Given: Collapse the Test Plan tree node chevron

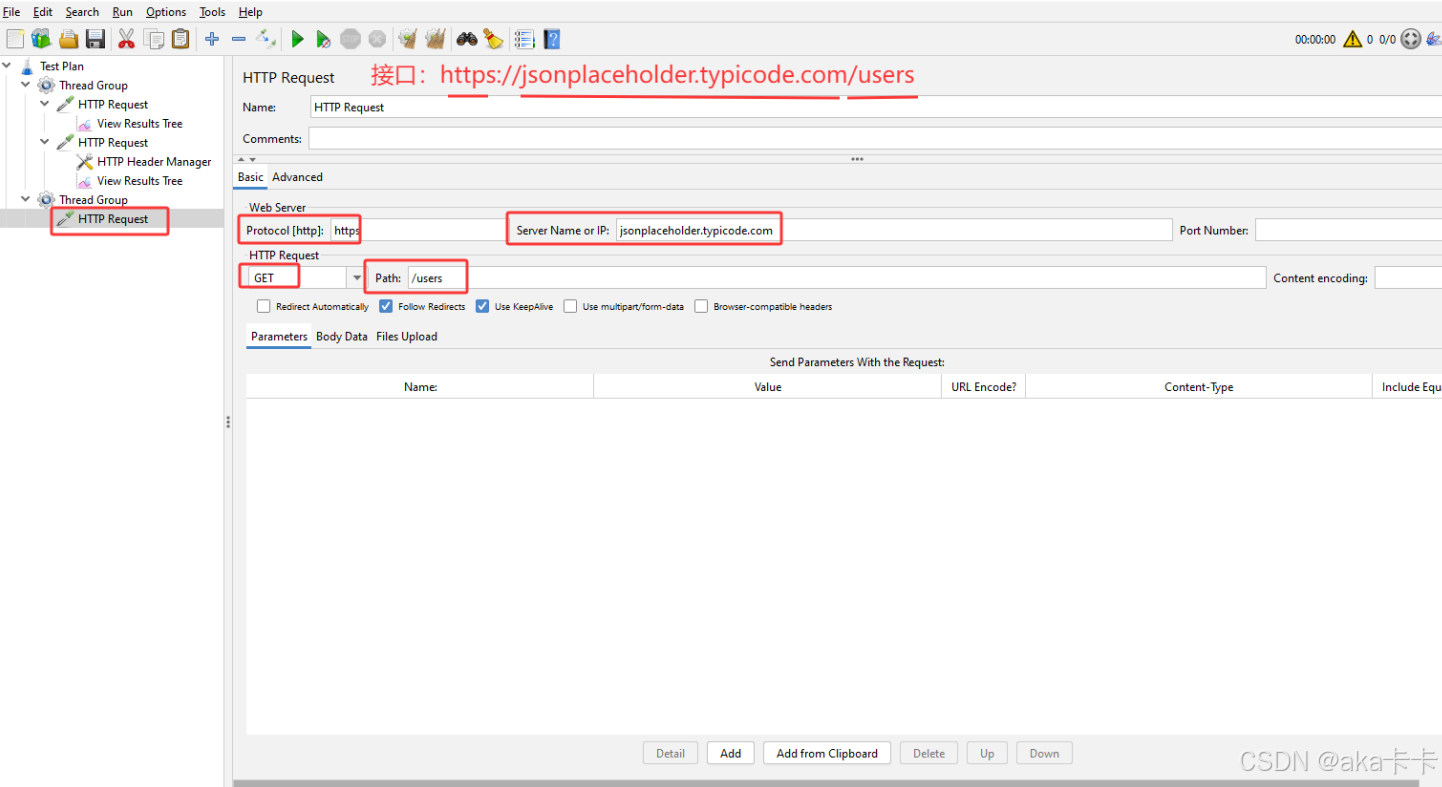Looking at the screenshot, I should [7, 66].
